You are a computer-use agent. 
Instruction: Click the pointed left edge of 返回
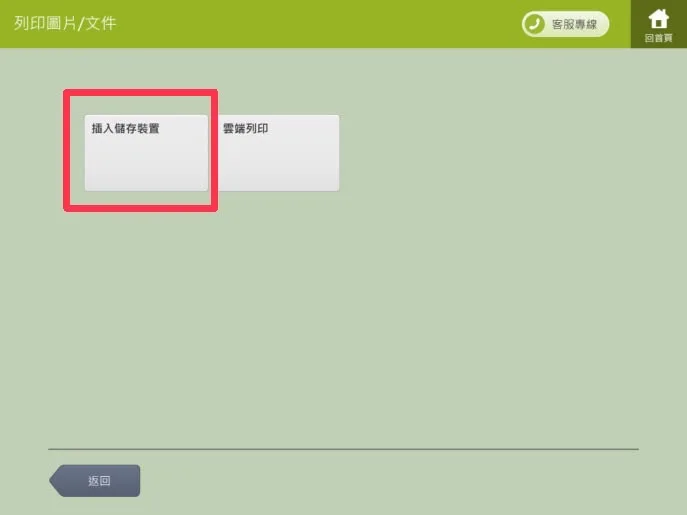[55, 480]
